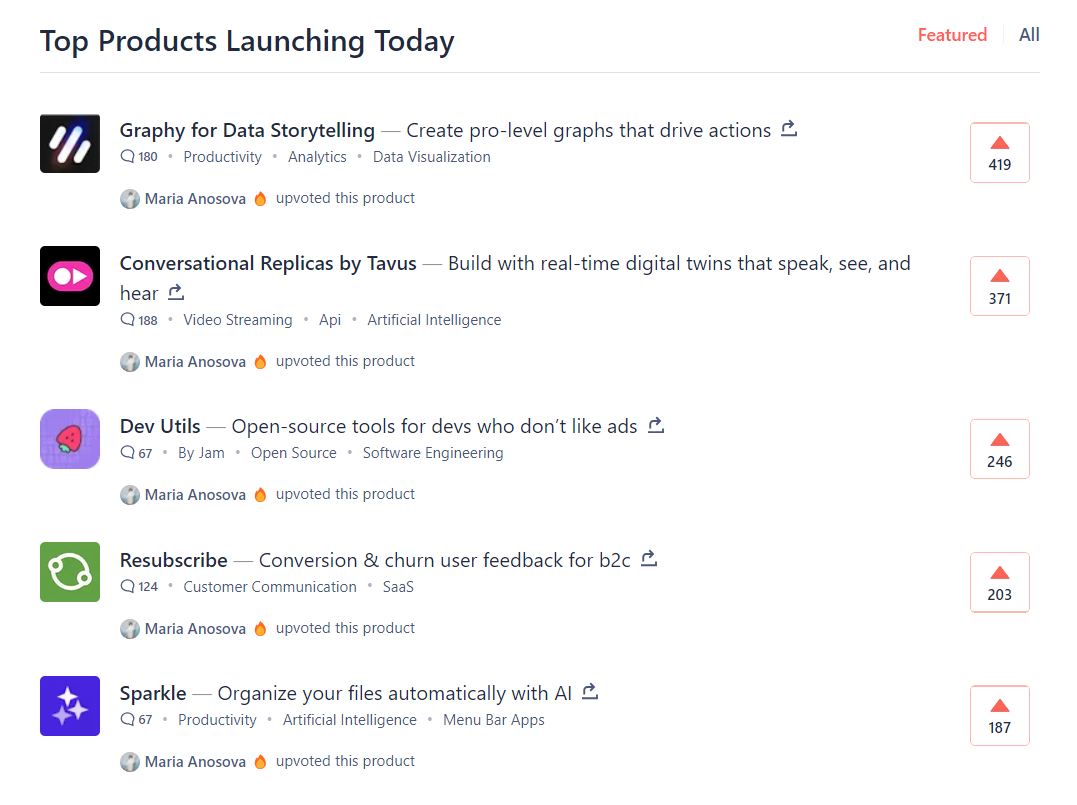Open Maria Anosova profile under Graphy

tap(195, 199)
